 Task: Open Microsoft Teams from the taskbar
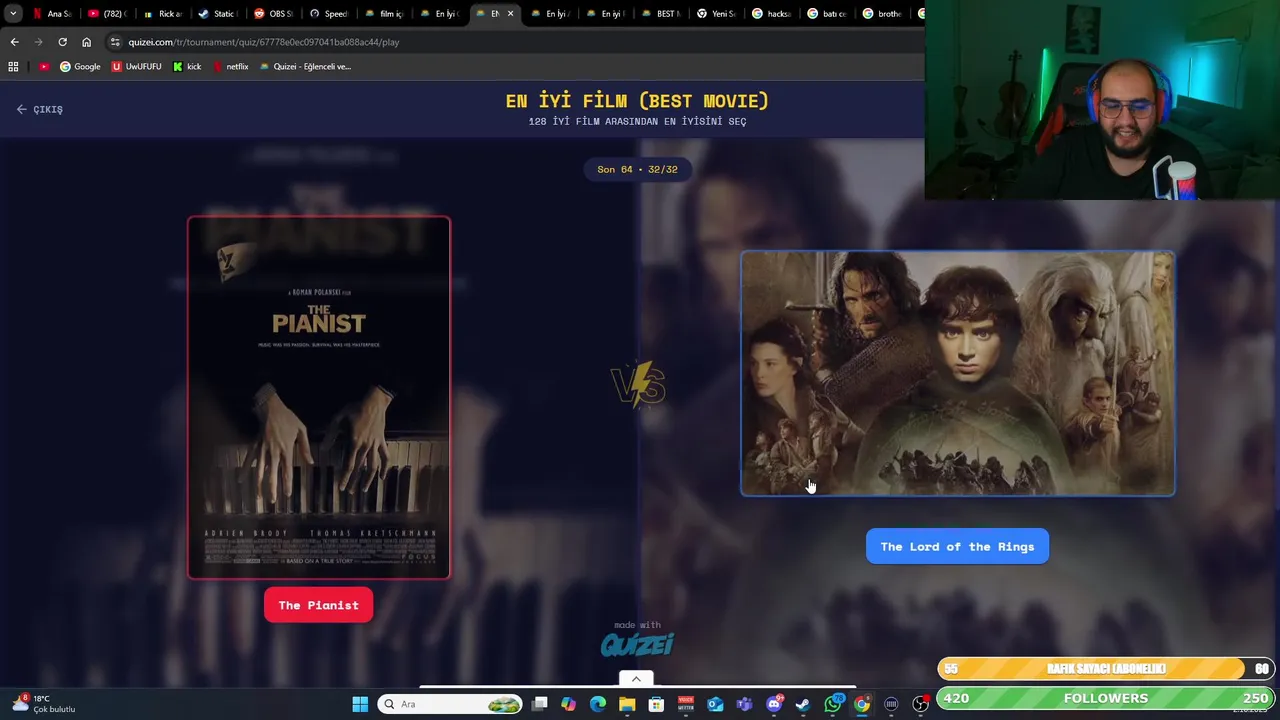(744, 704)
